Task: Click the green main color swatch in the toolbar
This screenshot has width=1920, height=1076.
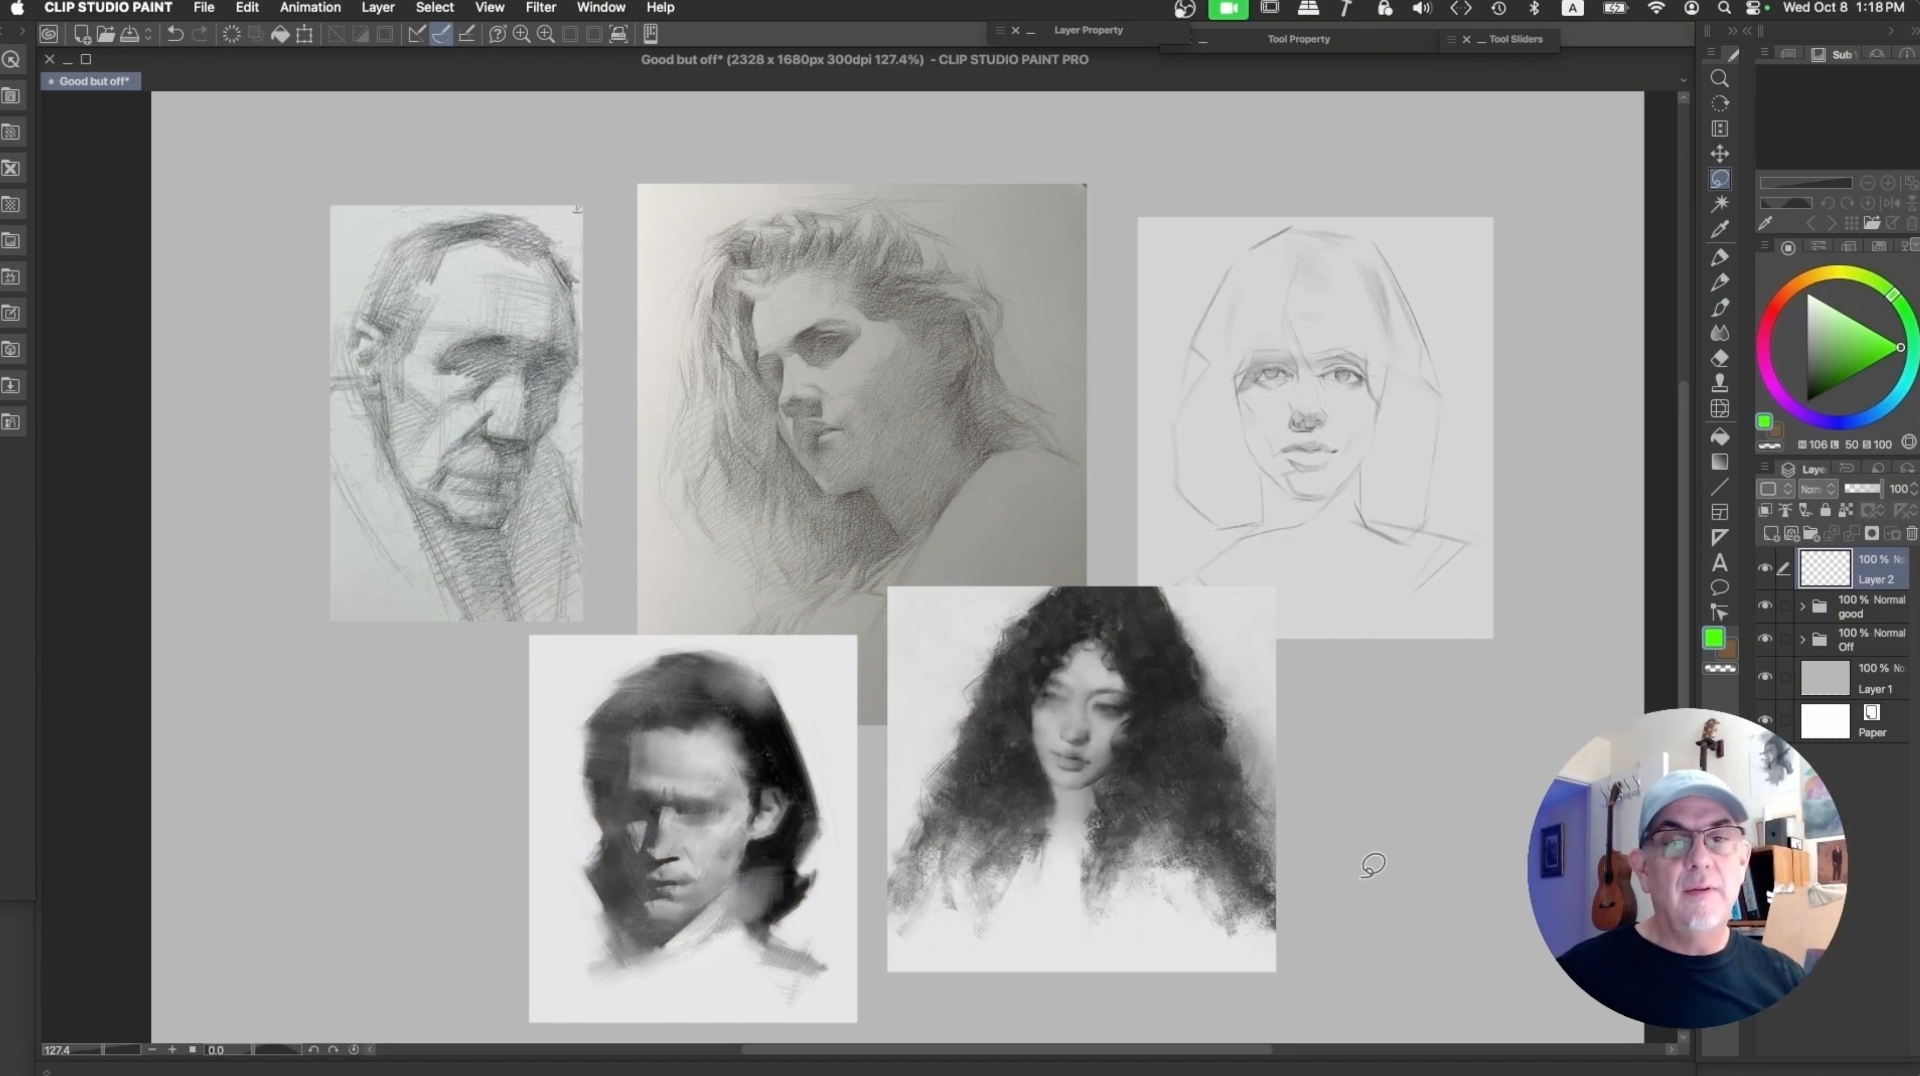Action: (x=1713, y=638)
